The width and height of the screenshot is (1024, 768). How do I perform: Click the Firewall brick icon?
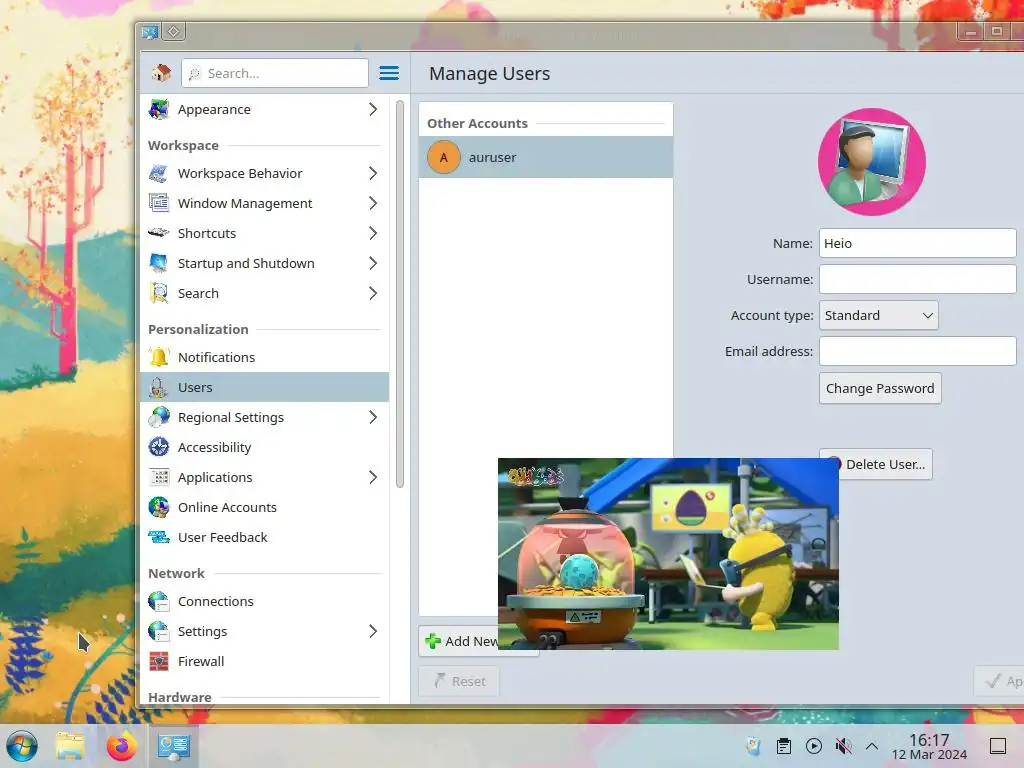159,662
